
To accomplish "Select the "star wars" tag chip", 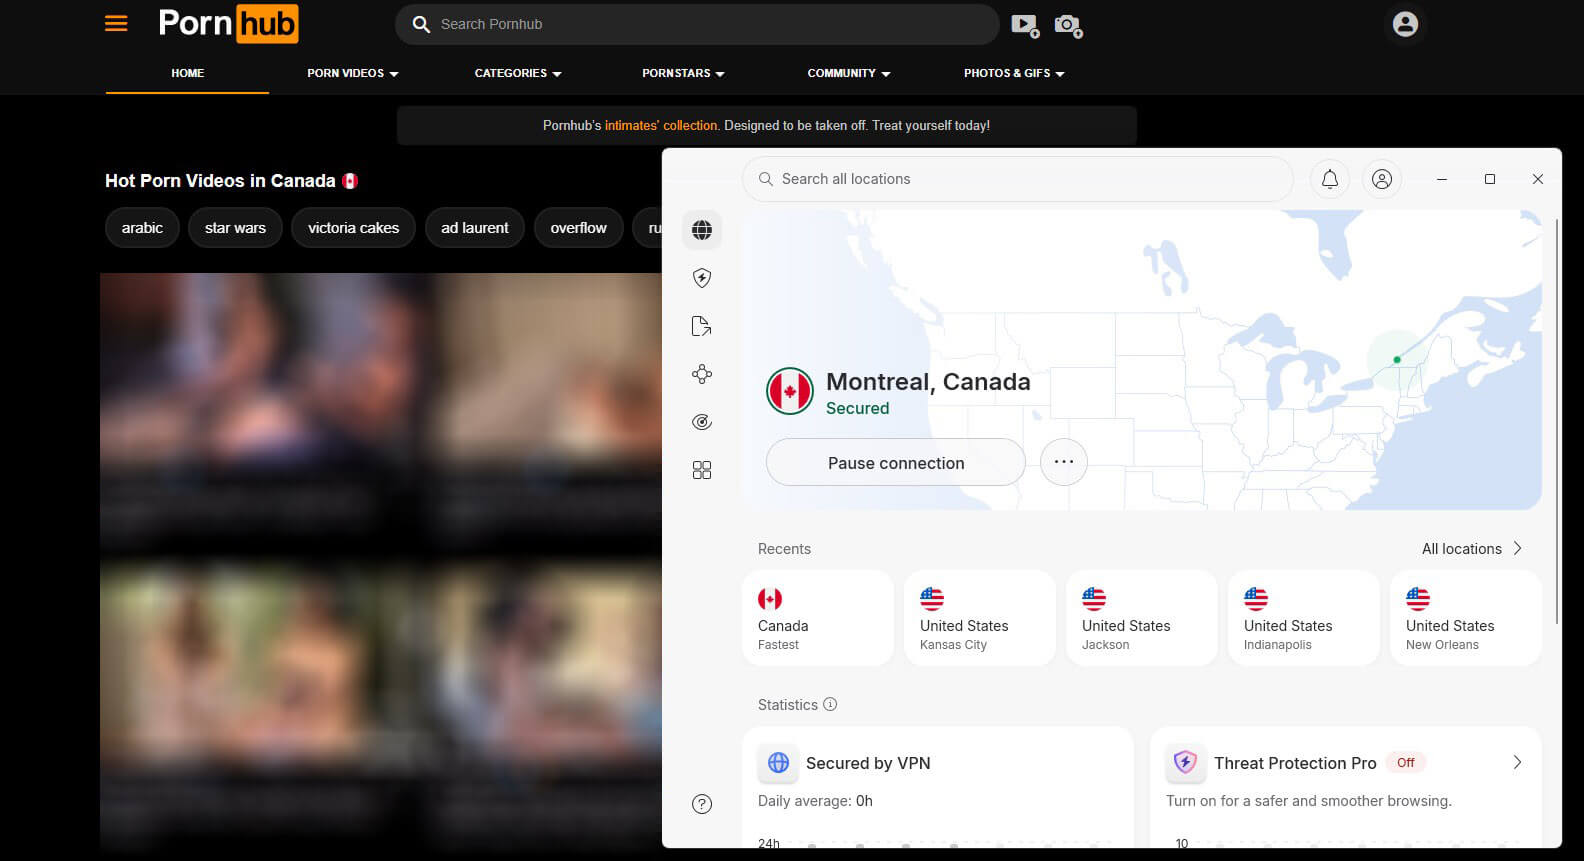I will [x=235, y=228].
